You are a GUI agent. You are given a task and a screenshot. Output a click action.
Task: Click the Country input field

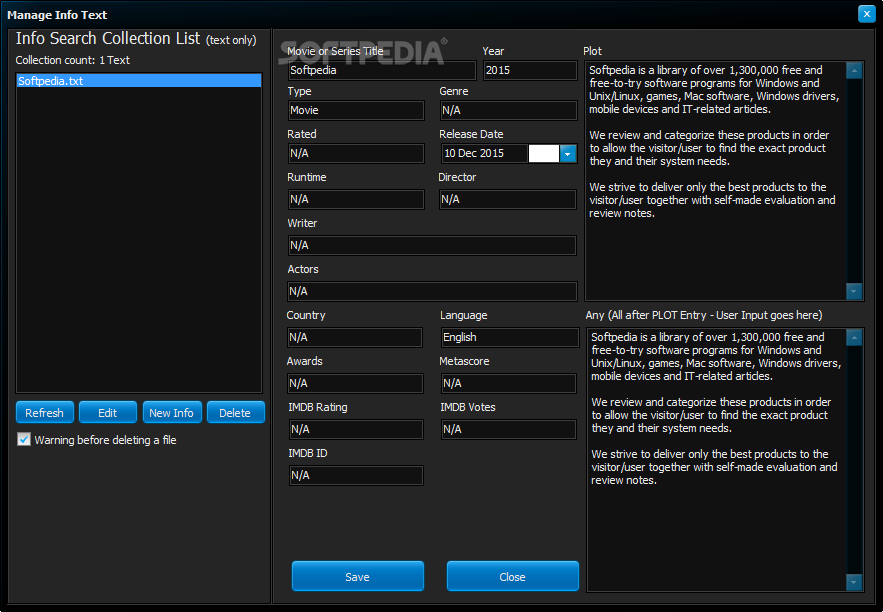[355, 337]
